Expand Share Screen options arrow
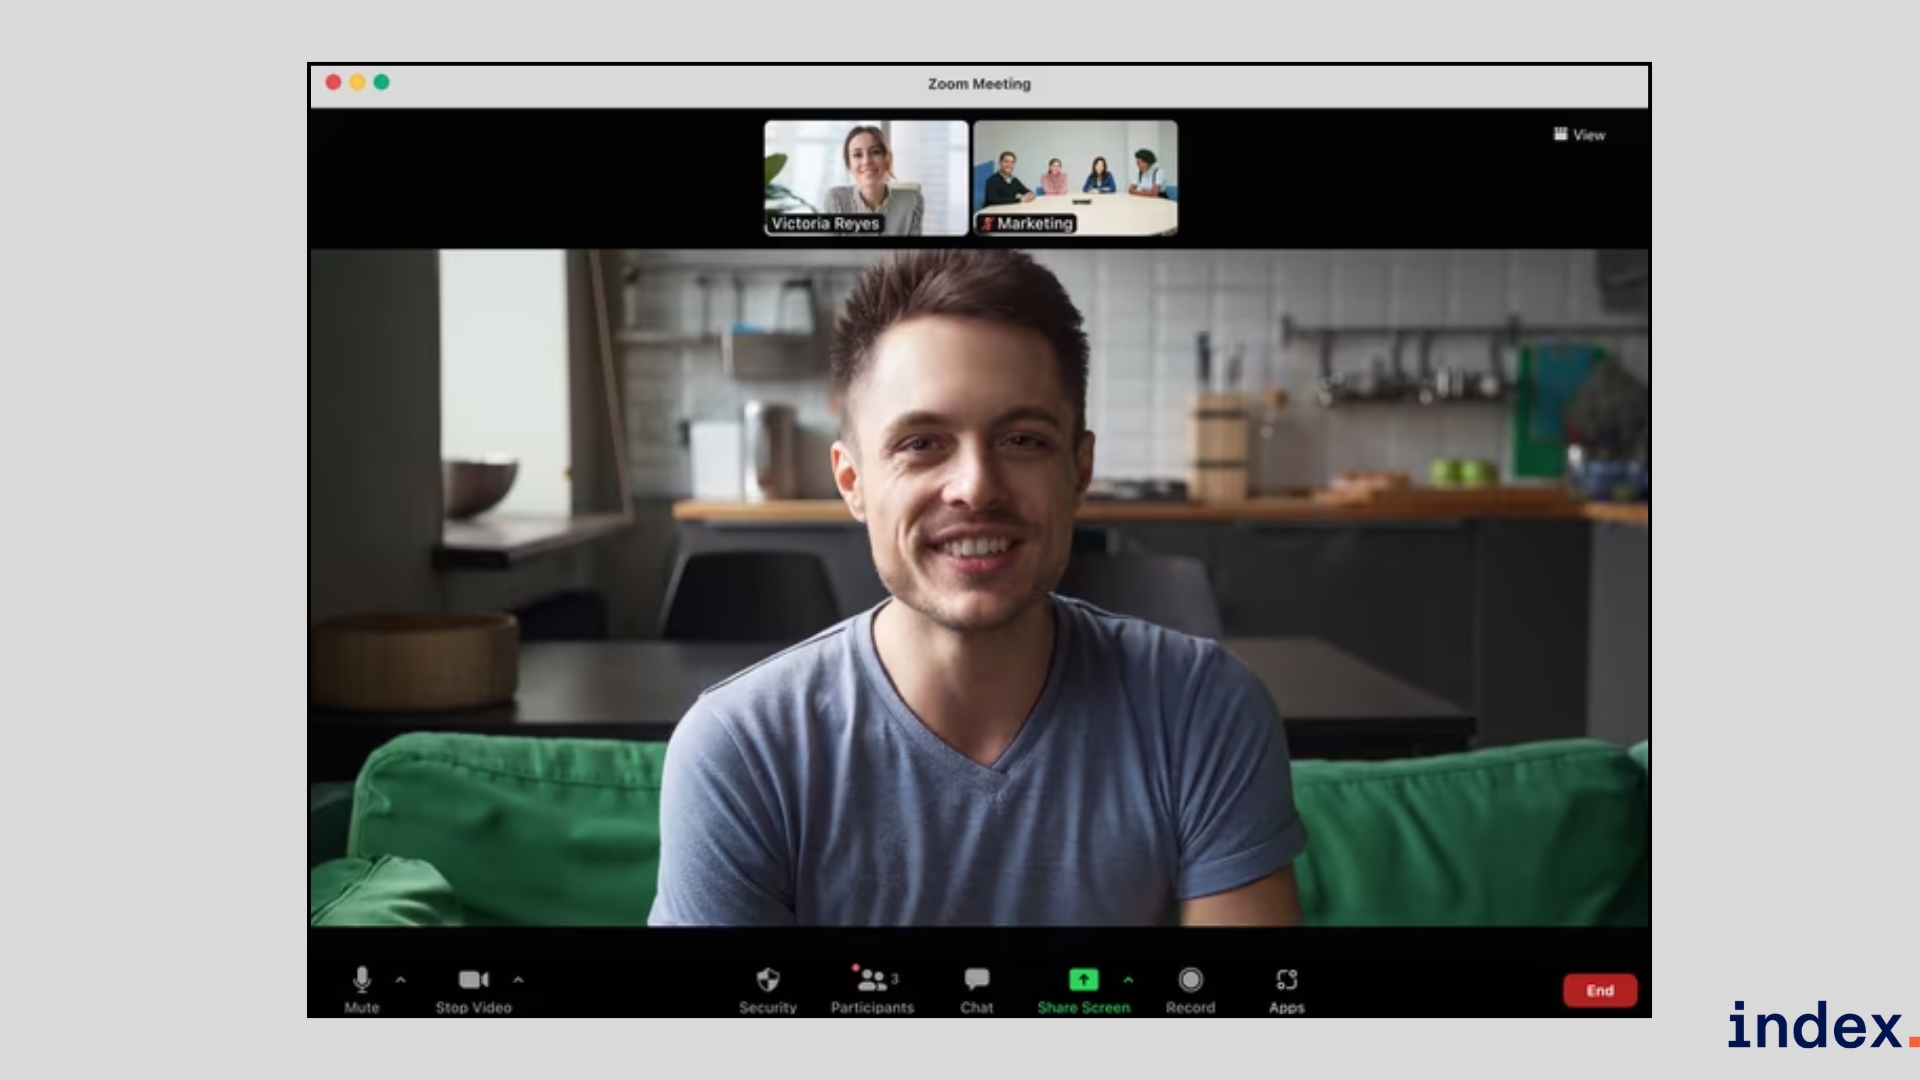The width and height of the screenshot is (1920, 1080). [1129, 980]
